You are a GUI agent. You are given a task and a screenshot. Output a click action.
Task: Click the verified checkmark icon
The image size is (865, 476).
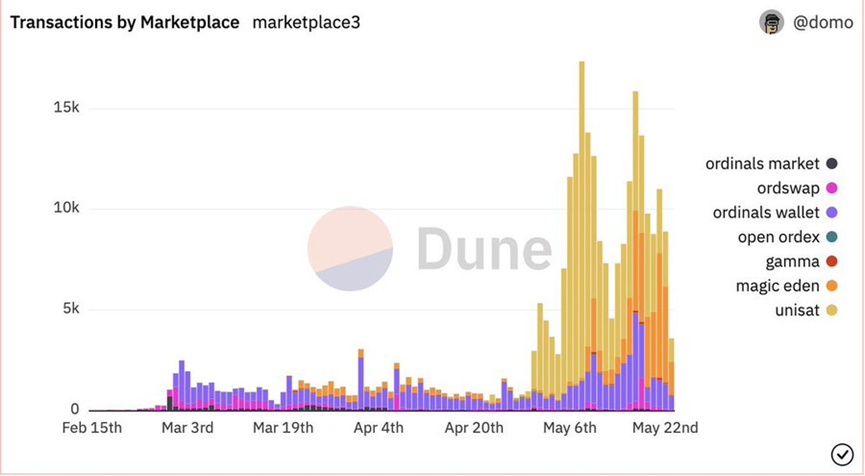(x=842, y=454)
